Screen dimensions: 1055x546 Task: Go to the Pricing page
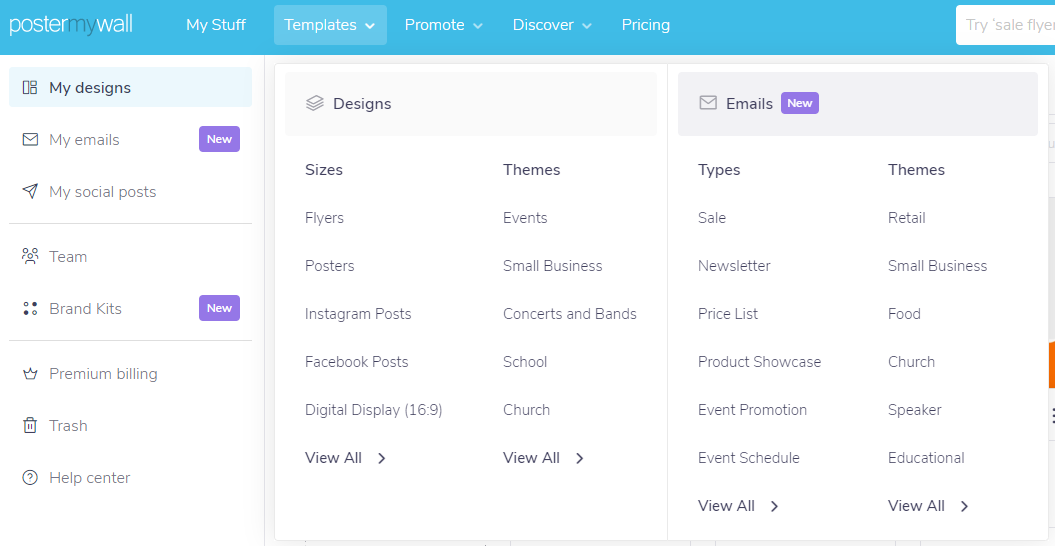click(645, 25)
